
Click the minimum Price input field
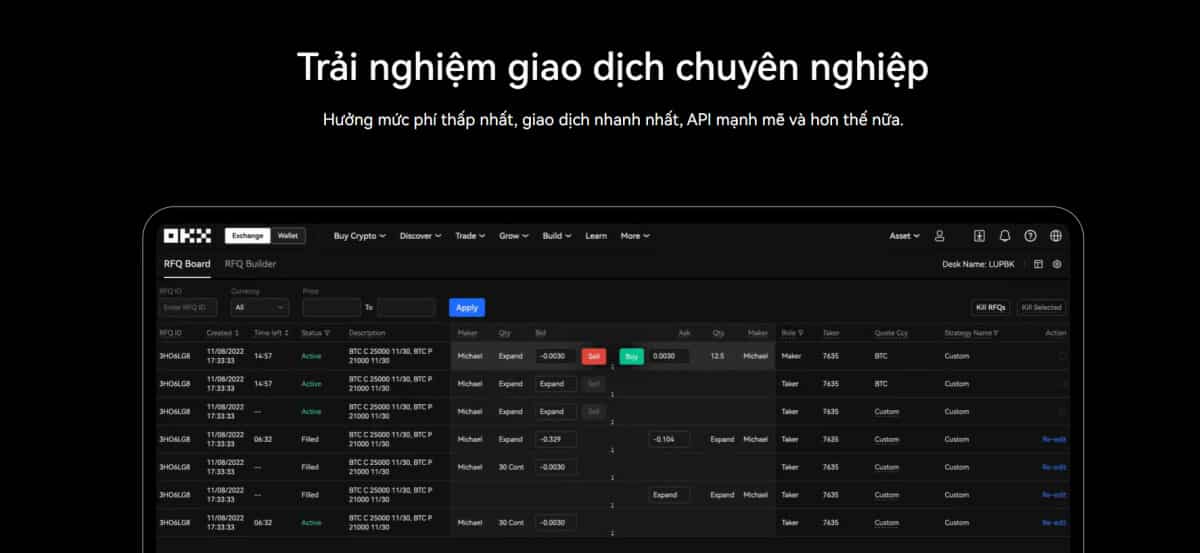pos(331,308)
